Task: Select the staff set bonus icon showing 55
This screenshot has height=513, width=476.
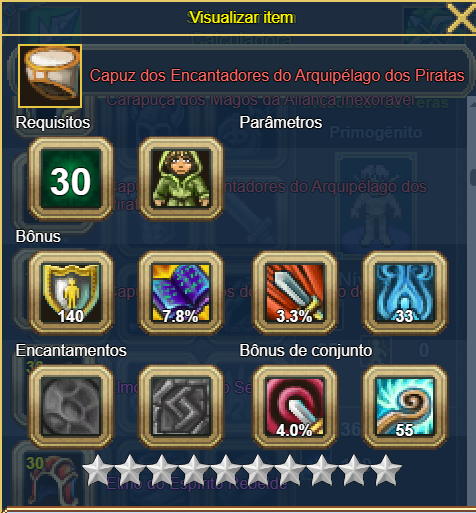Action: [x=405, y=406]
